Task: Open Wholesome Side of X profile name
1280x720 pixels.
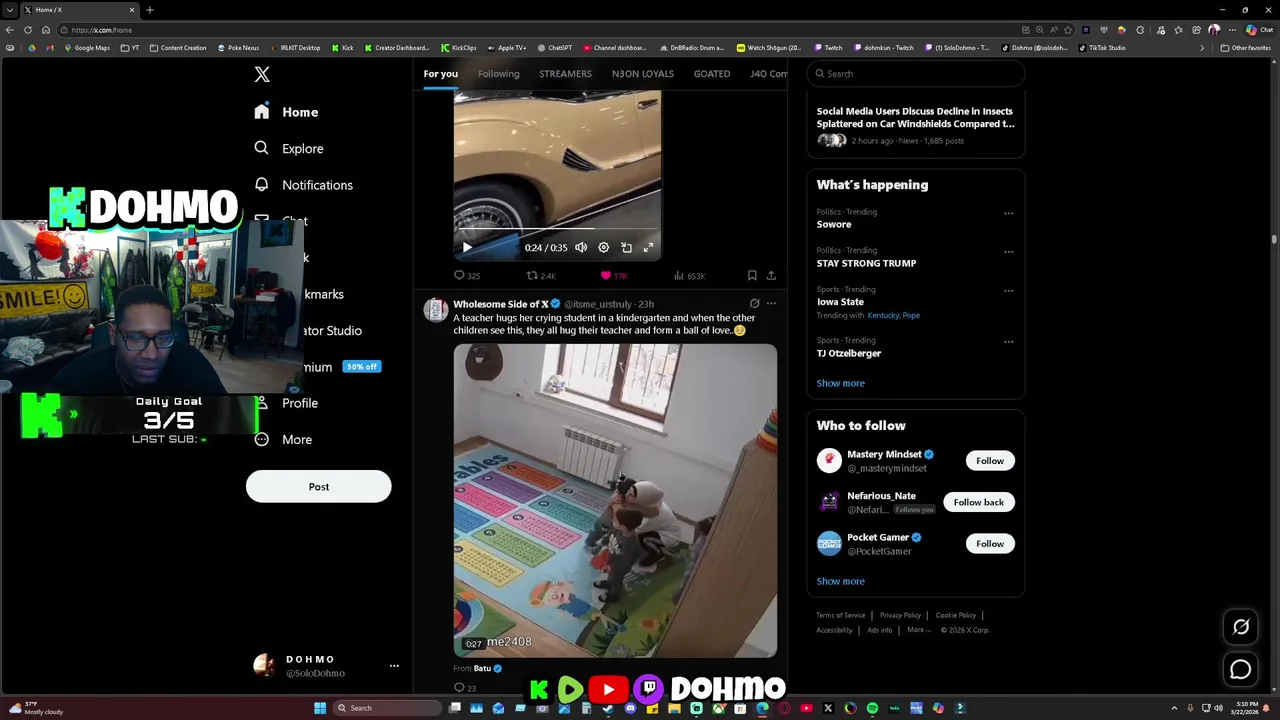Action: coord(500,304)
